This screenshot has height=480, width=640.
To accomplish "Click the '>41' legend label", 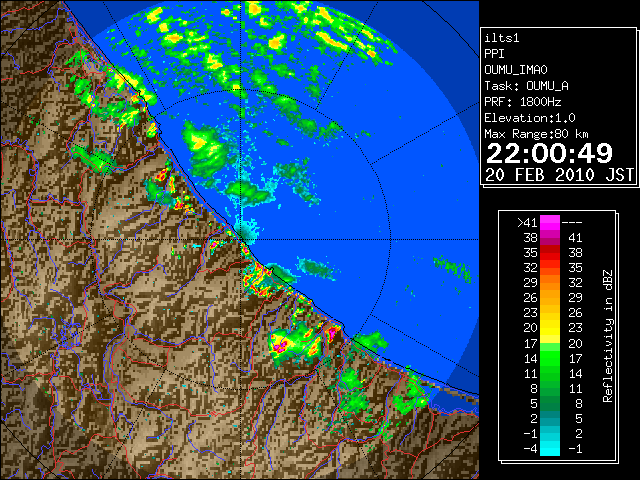I will coord(527,223).
